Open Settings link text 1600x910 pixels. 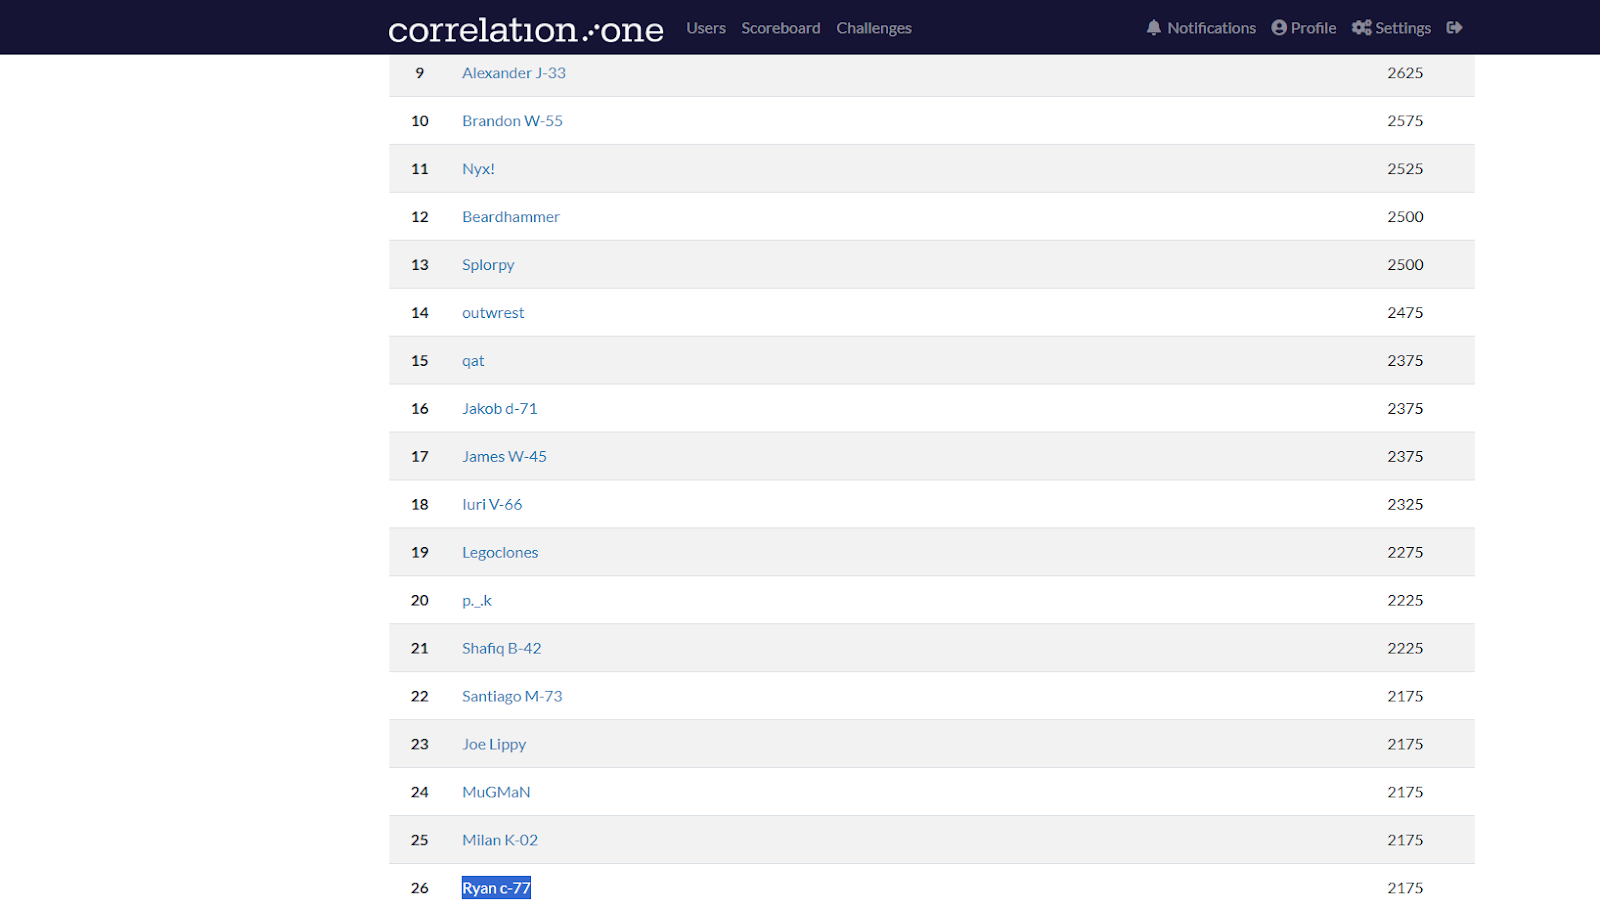[x=1403, y=28]
